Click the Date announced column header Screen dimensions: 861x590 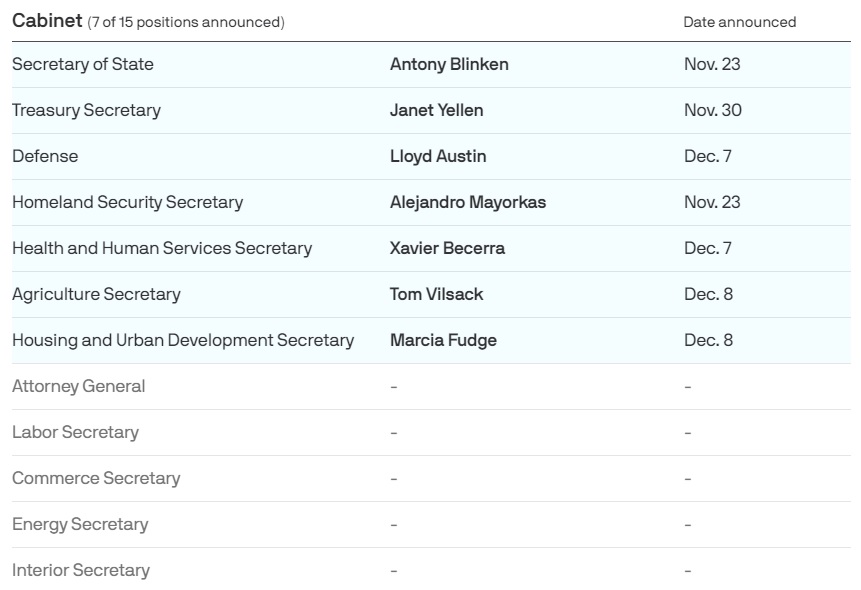740,22
